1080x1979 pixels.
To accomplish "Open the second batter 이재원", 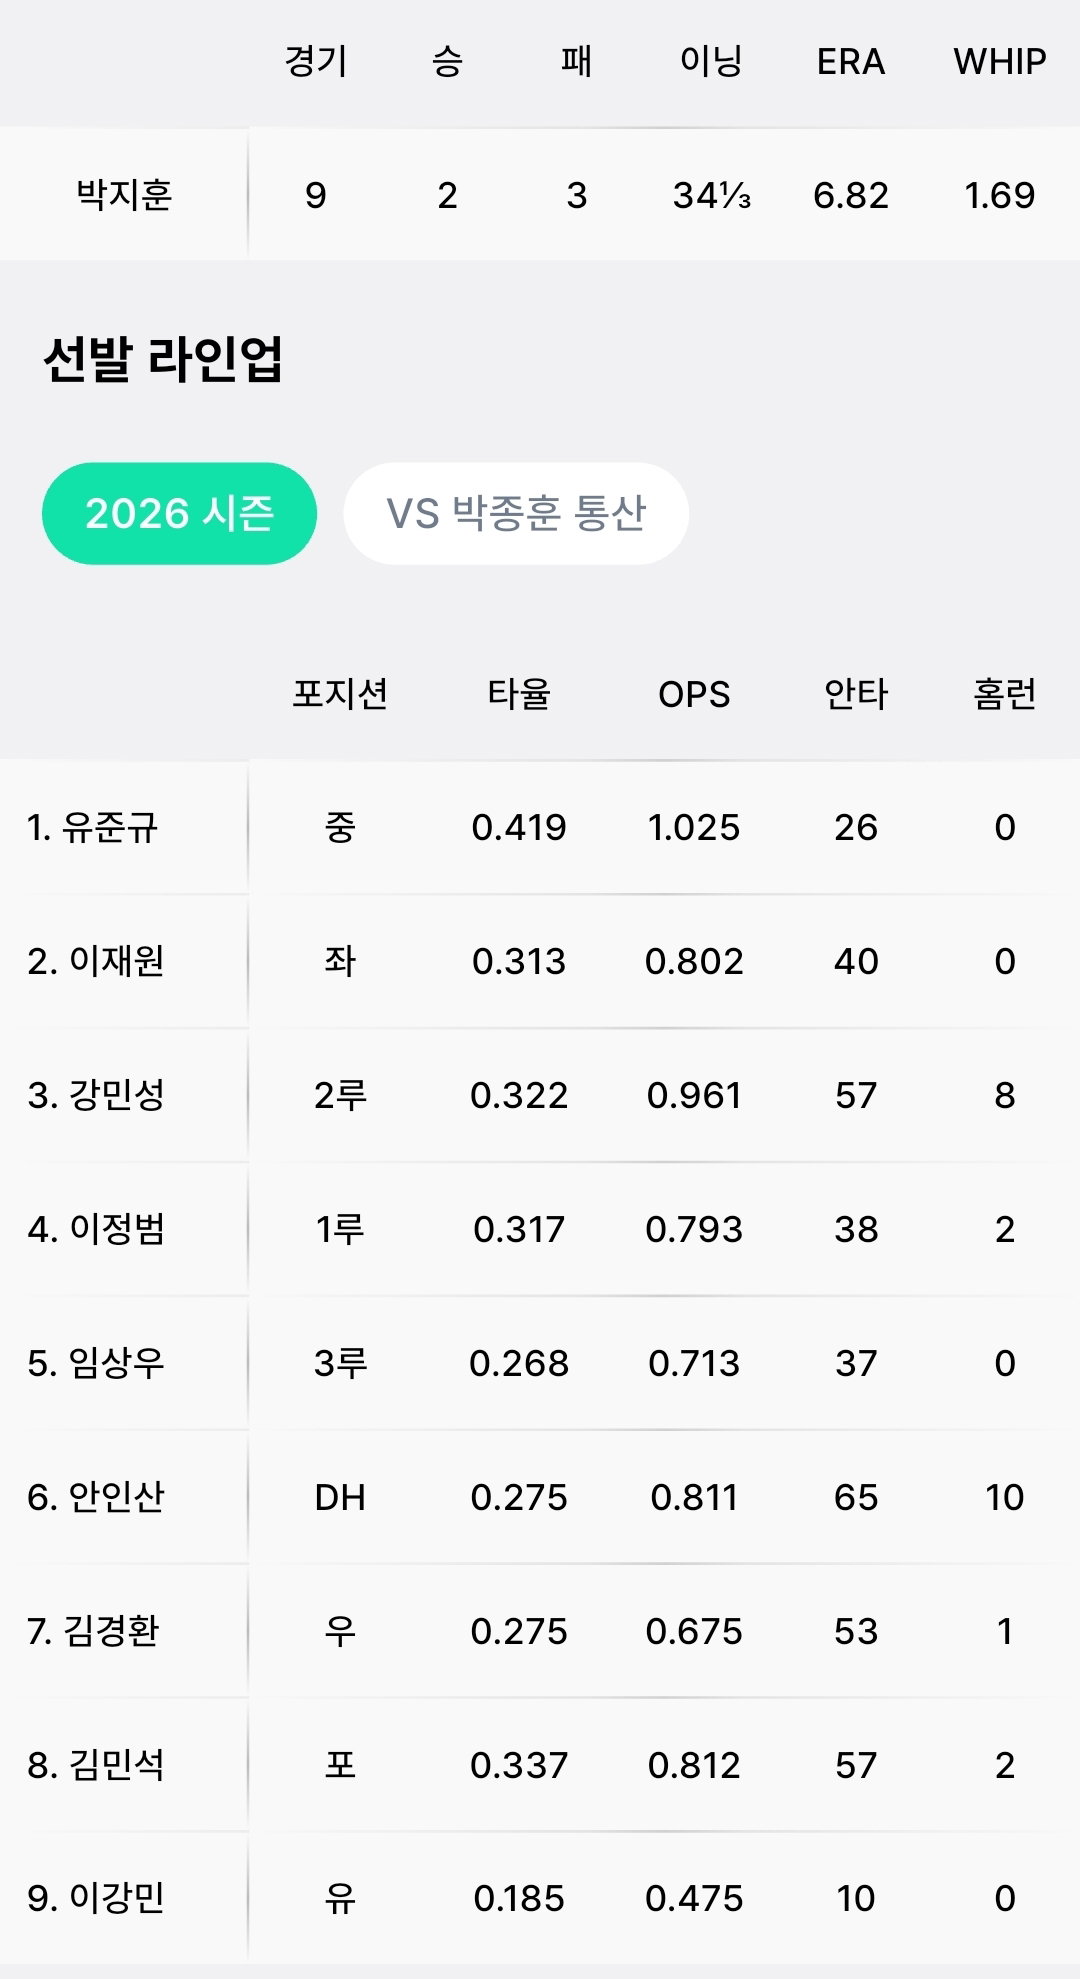I will pos(540,962).
